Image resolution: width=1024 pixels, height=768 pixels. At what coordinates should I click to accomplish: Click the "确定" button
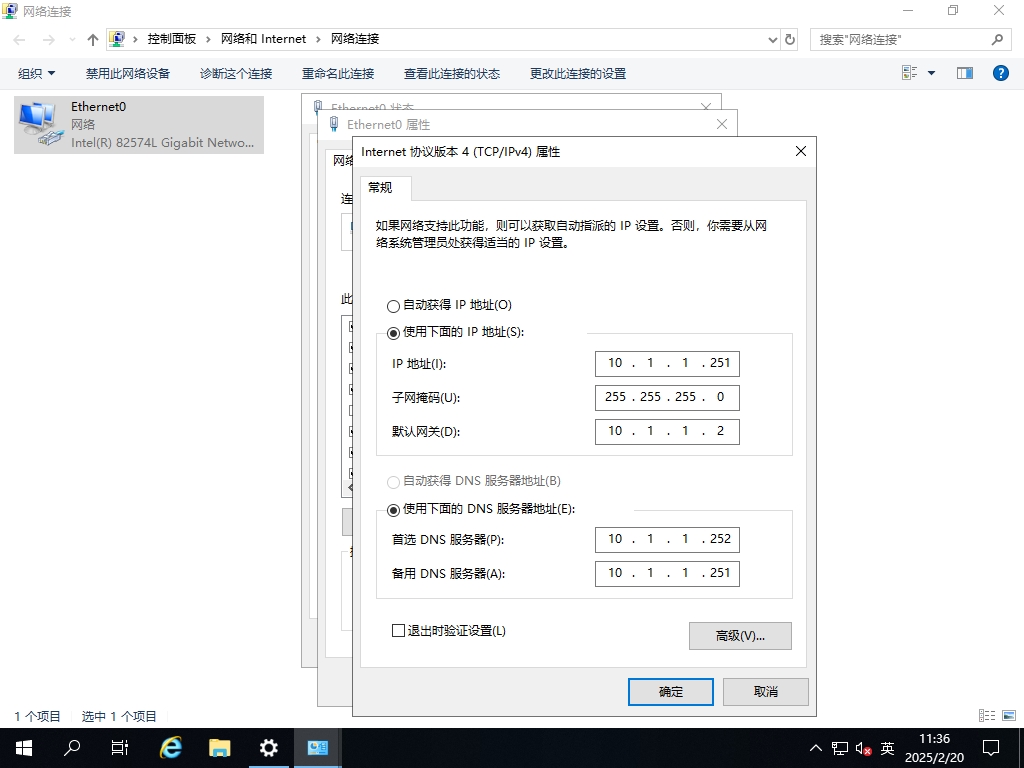[670, 692]
